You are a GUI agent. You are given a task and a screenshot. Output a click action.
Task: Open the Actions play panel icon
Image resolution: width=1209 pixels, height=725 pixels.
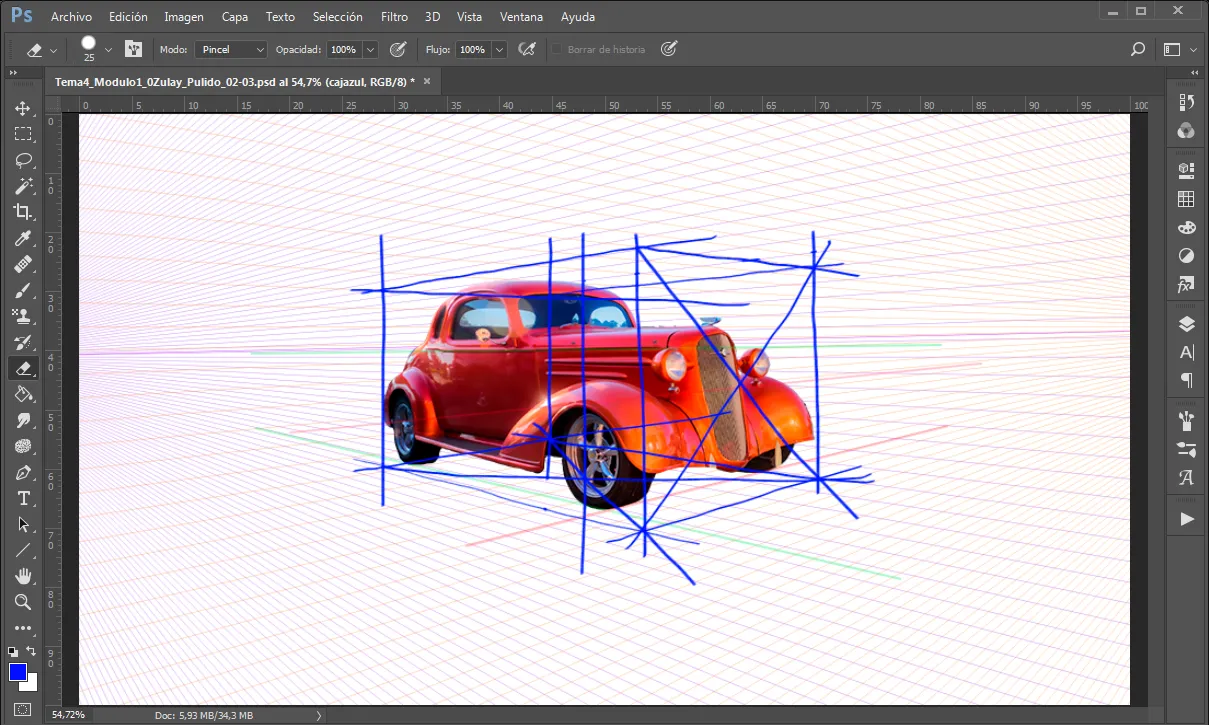pyautogui.click(x=1187, y=519)
